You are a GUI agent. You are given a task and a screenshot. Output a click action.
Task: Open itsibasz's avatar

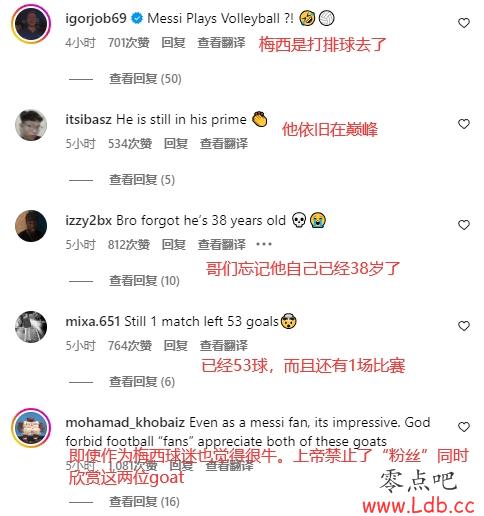click(31, 125)
